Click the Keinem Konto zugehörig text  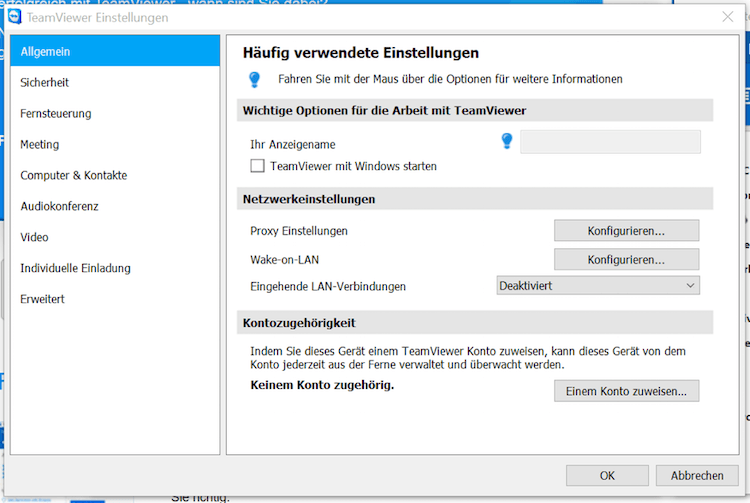pos(322,385)
